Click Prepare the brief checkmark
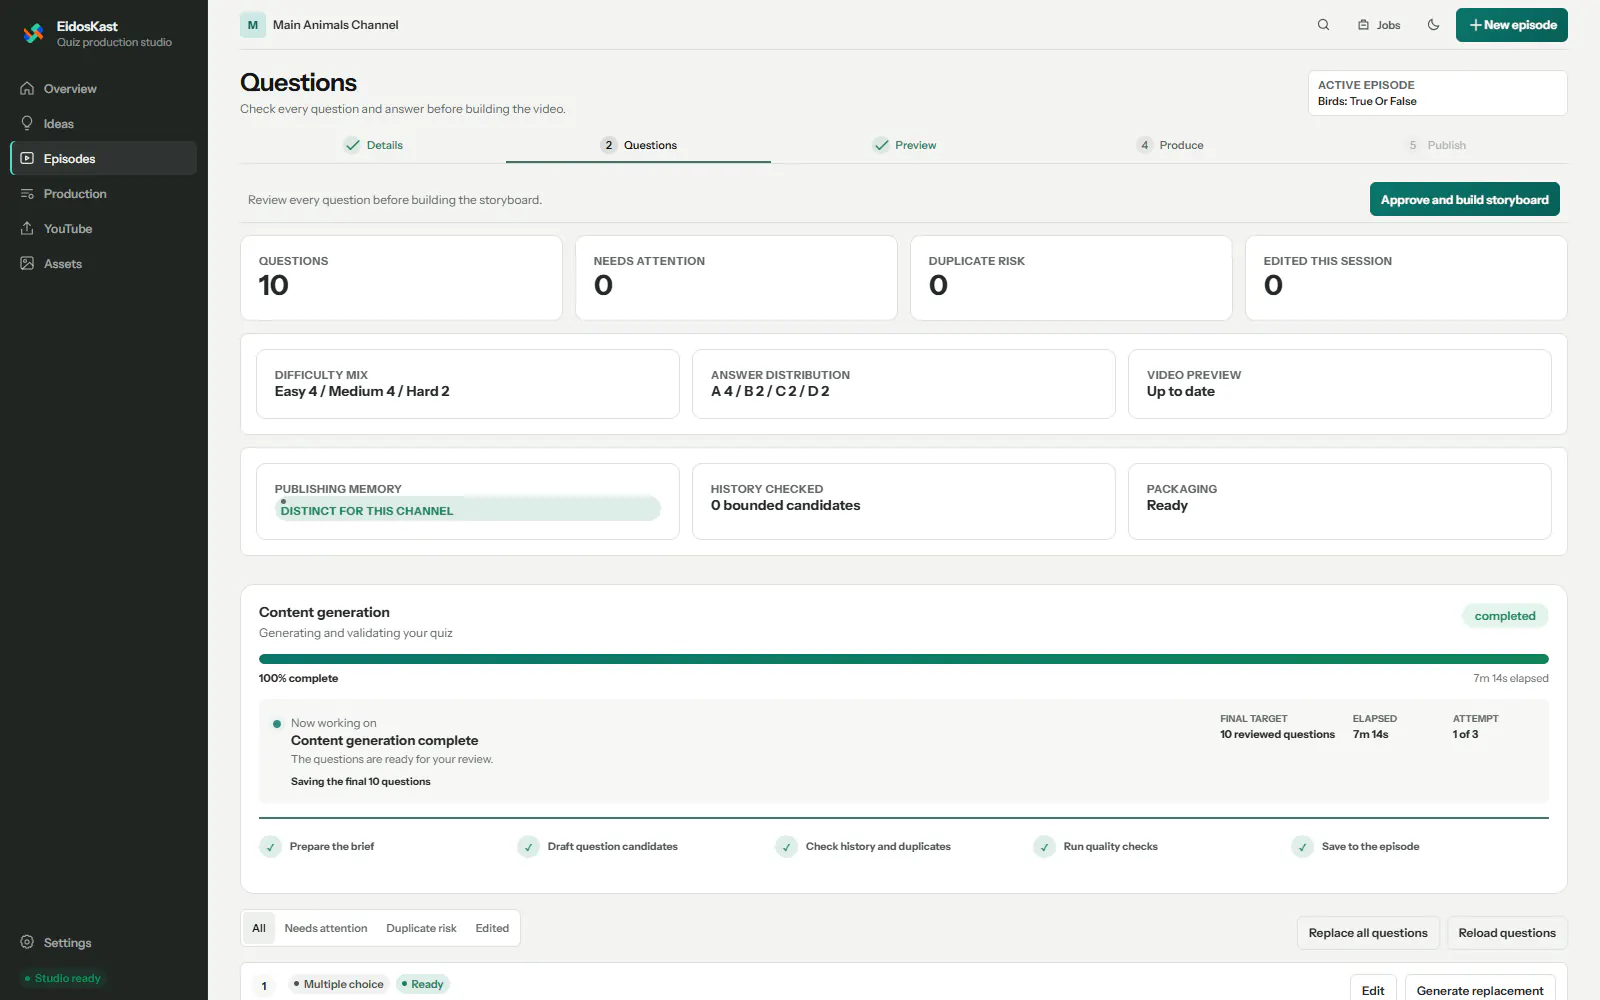 click(270, 847)
